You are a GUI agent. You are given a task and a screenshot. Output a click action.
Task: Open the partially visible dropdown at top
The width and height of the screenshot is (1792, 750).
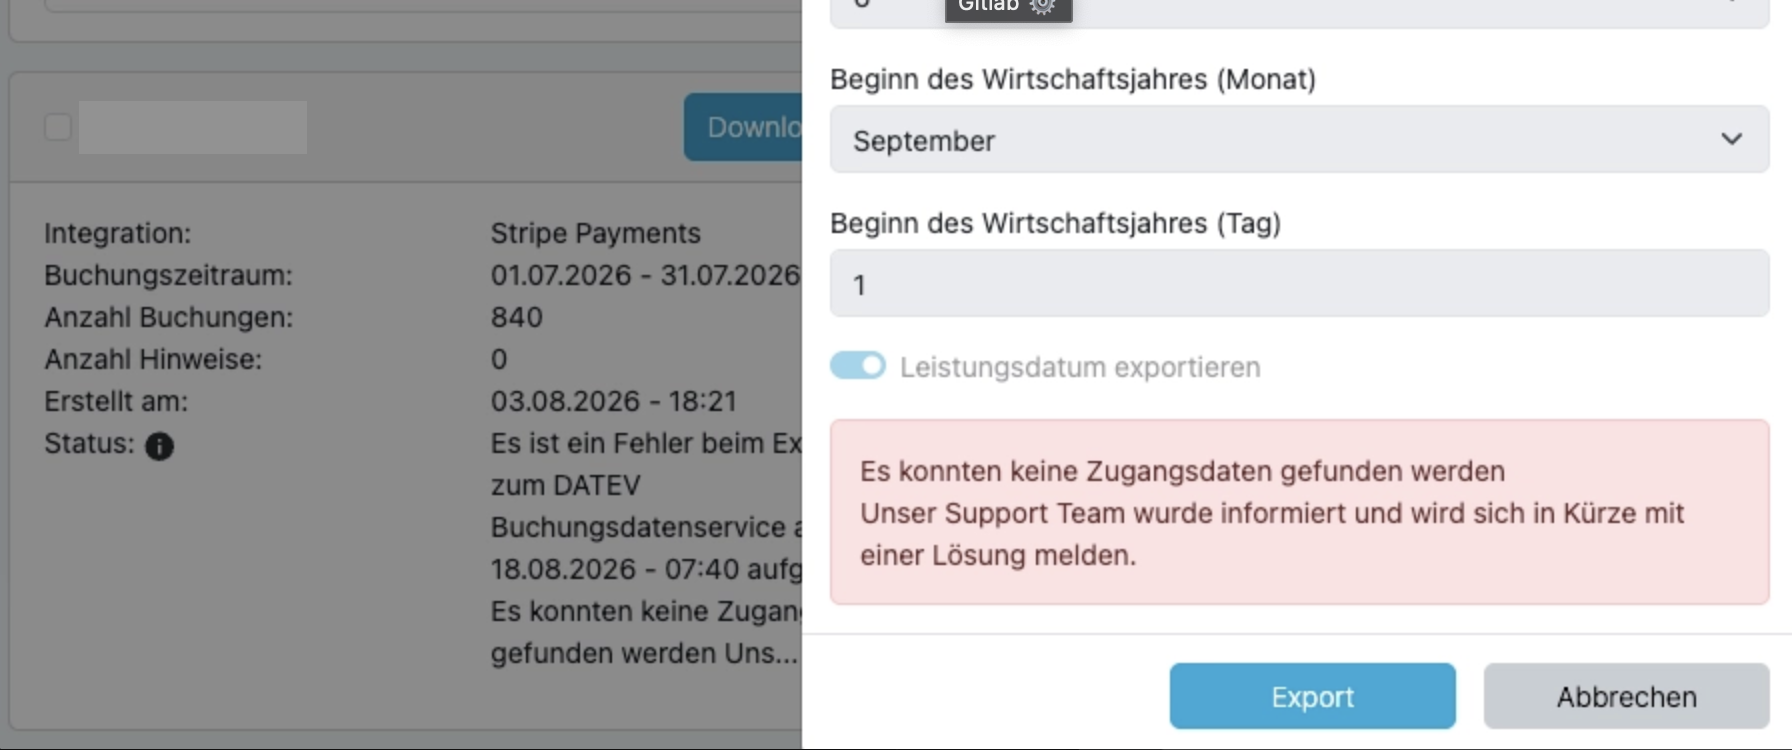(1299, 12)
